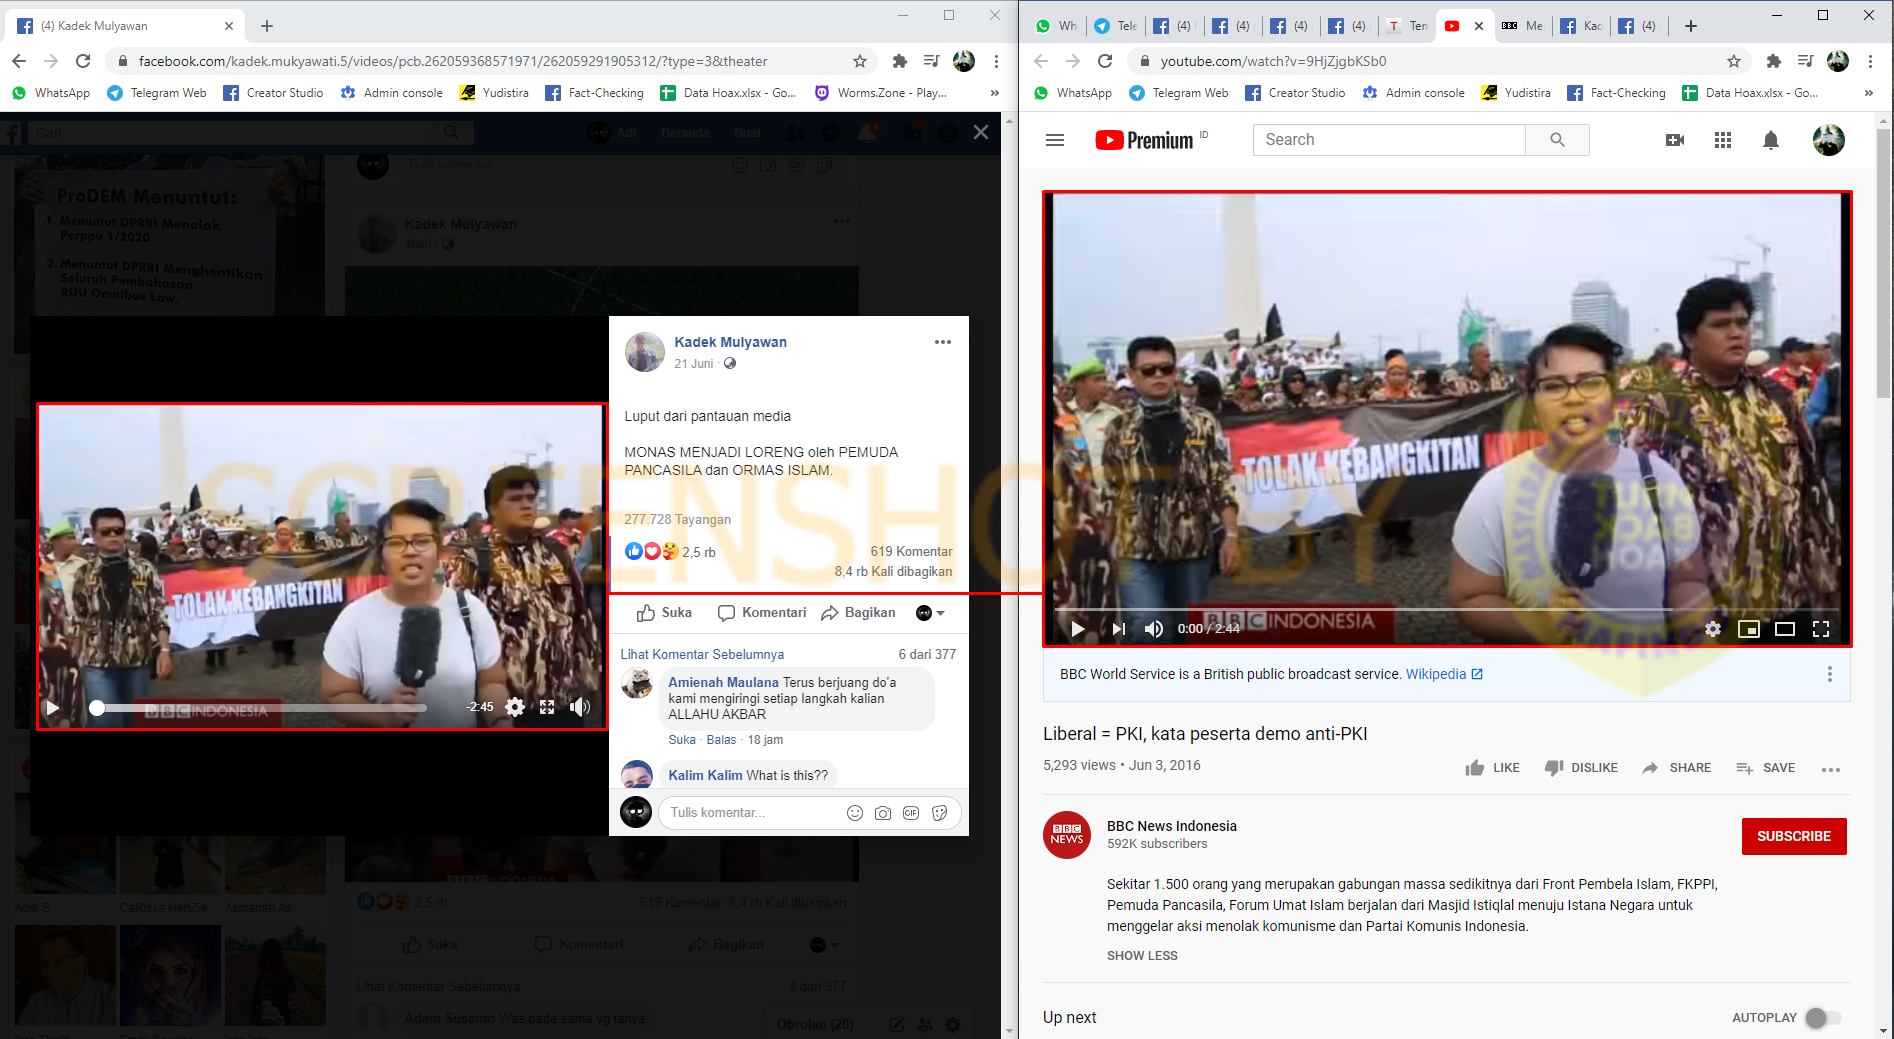Bookmark the YouTube page with star
Image resolution: width=1894 pixels, height=1039 pixels.
[x=1734, y=61]
